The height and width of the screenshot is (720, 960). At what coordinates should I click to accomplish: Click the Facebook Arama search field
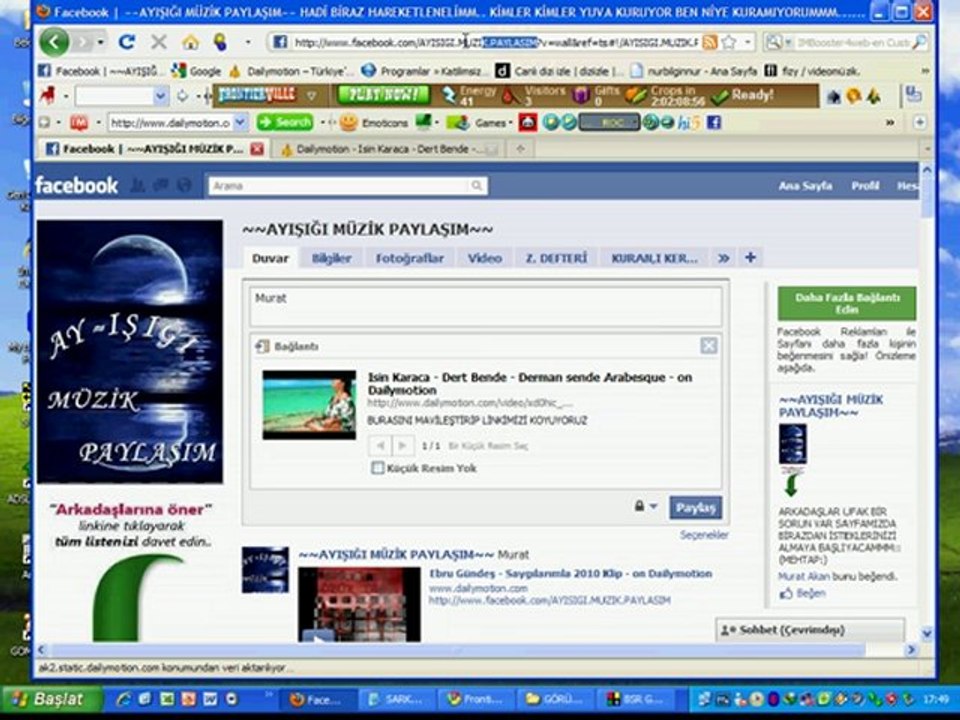[x=348, y=186]
